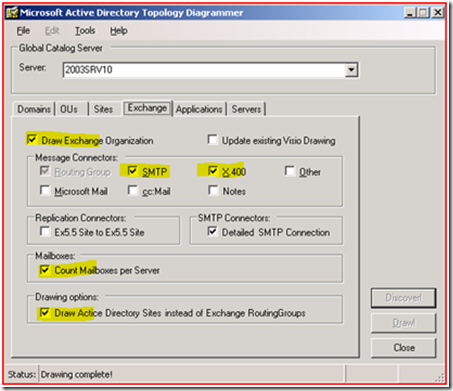Screen dimensions: 453x391
Task: Open the File menu
Action: click(23, 31)
